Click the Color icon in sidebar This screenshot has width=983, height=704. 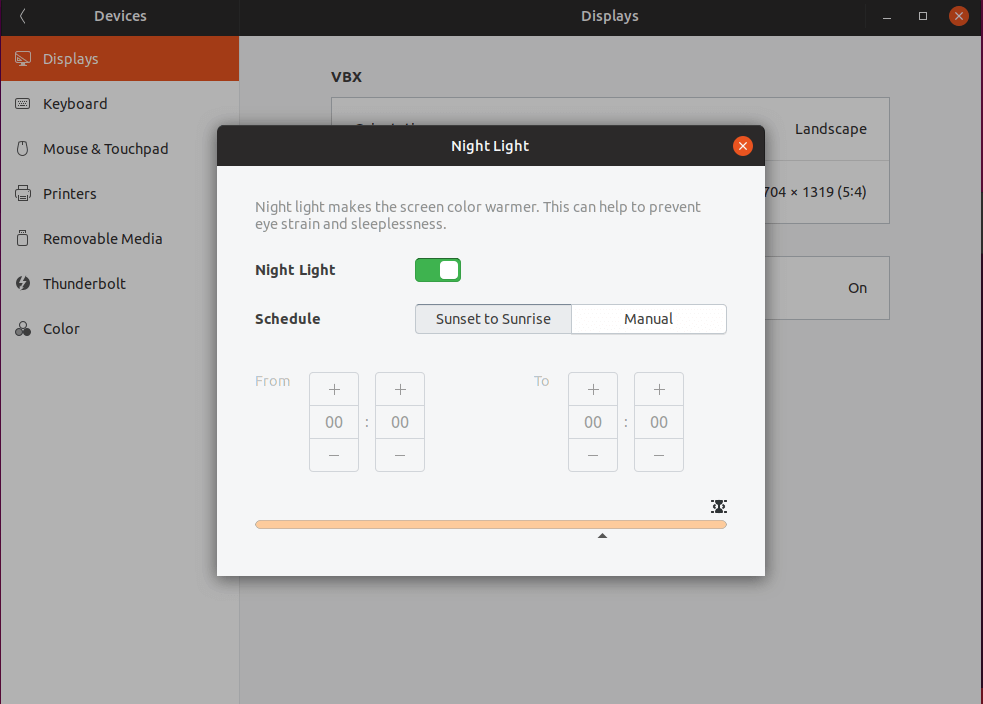point(22,329)
